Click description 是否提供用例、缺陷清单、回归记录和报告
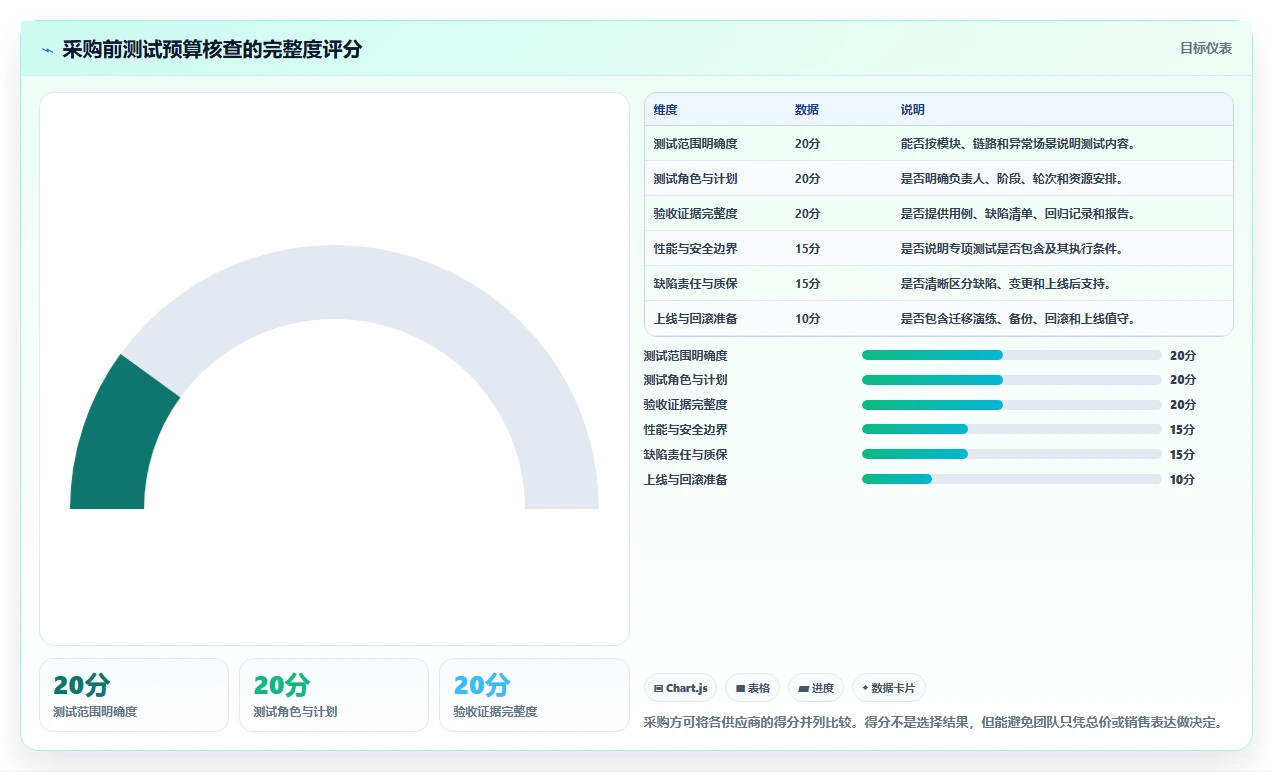This screenshot has height=772, width=1273. click(1018, 214)
